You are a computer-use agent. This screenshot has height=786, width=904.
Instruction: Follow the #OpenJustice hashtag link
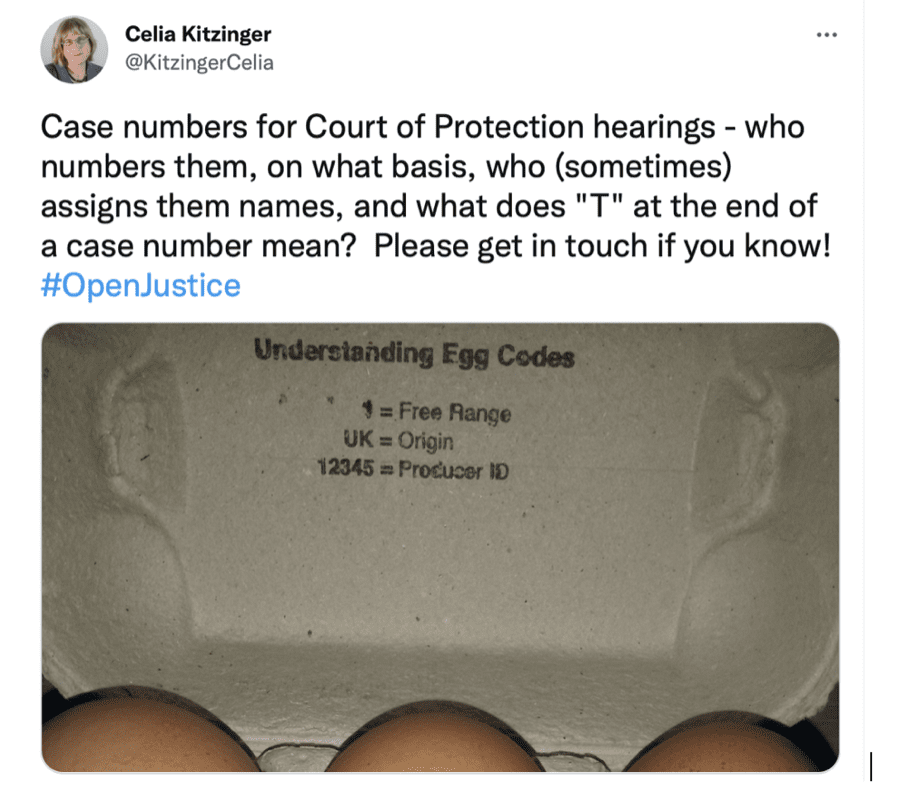point(140,285)
